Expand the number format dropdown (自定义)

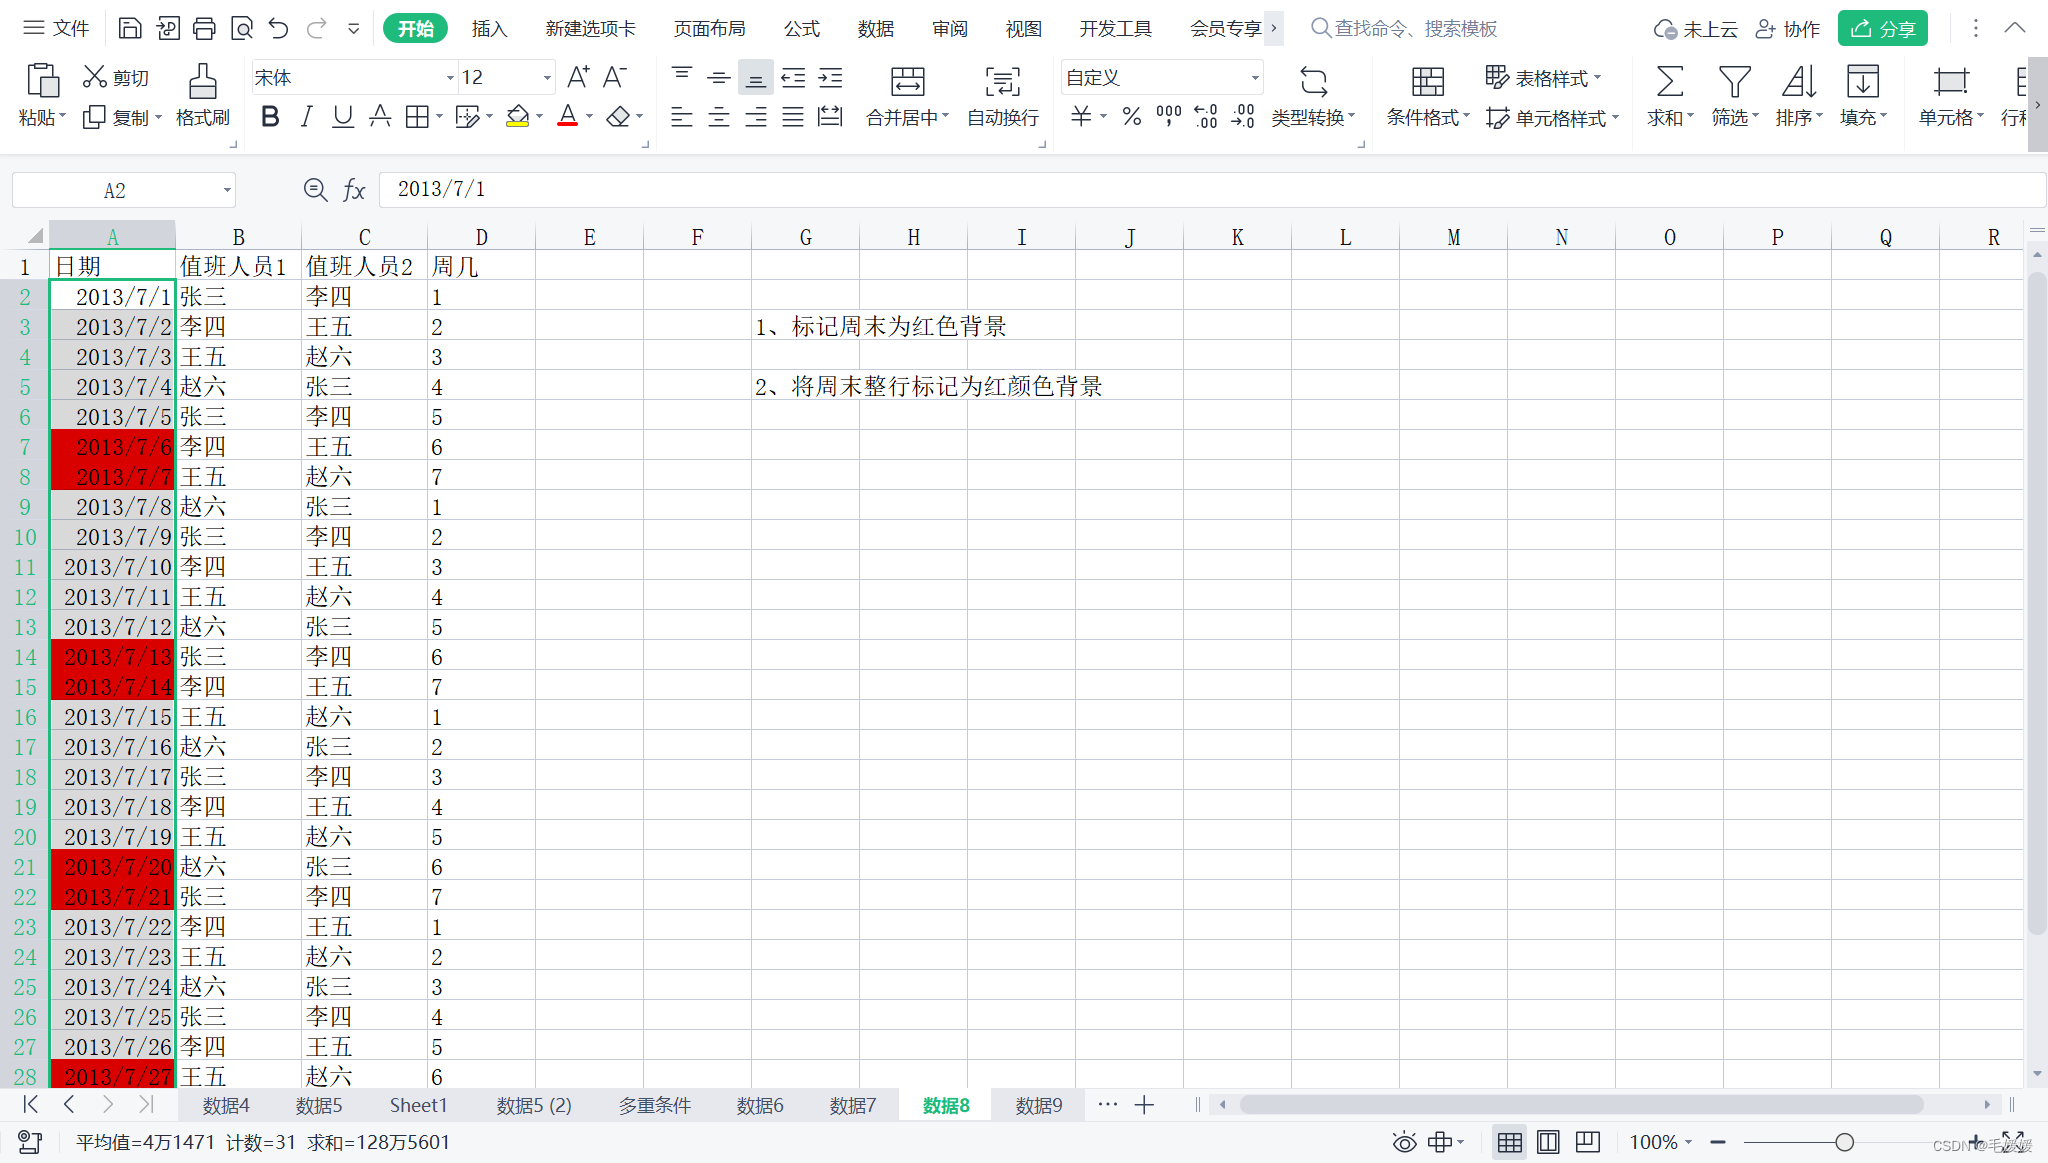(x=1254, y=78)
